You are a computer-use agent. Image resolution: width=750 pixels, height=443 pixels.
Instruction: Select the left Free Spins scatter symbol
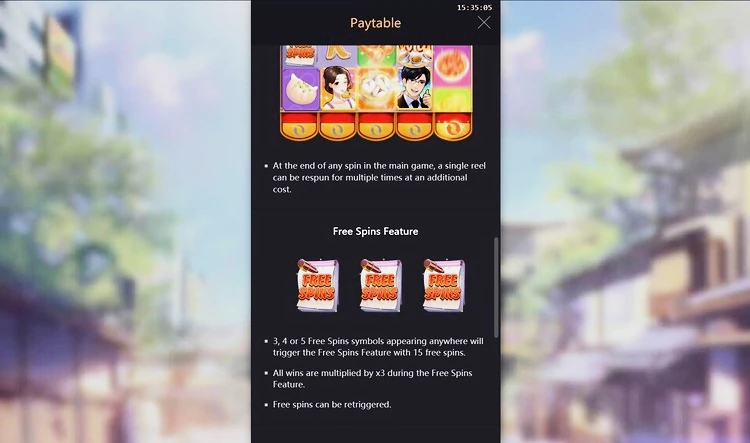[x=317, y=285]
